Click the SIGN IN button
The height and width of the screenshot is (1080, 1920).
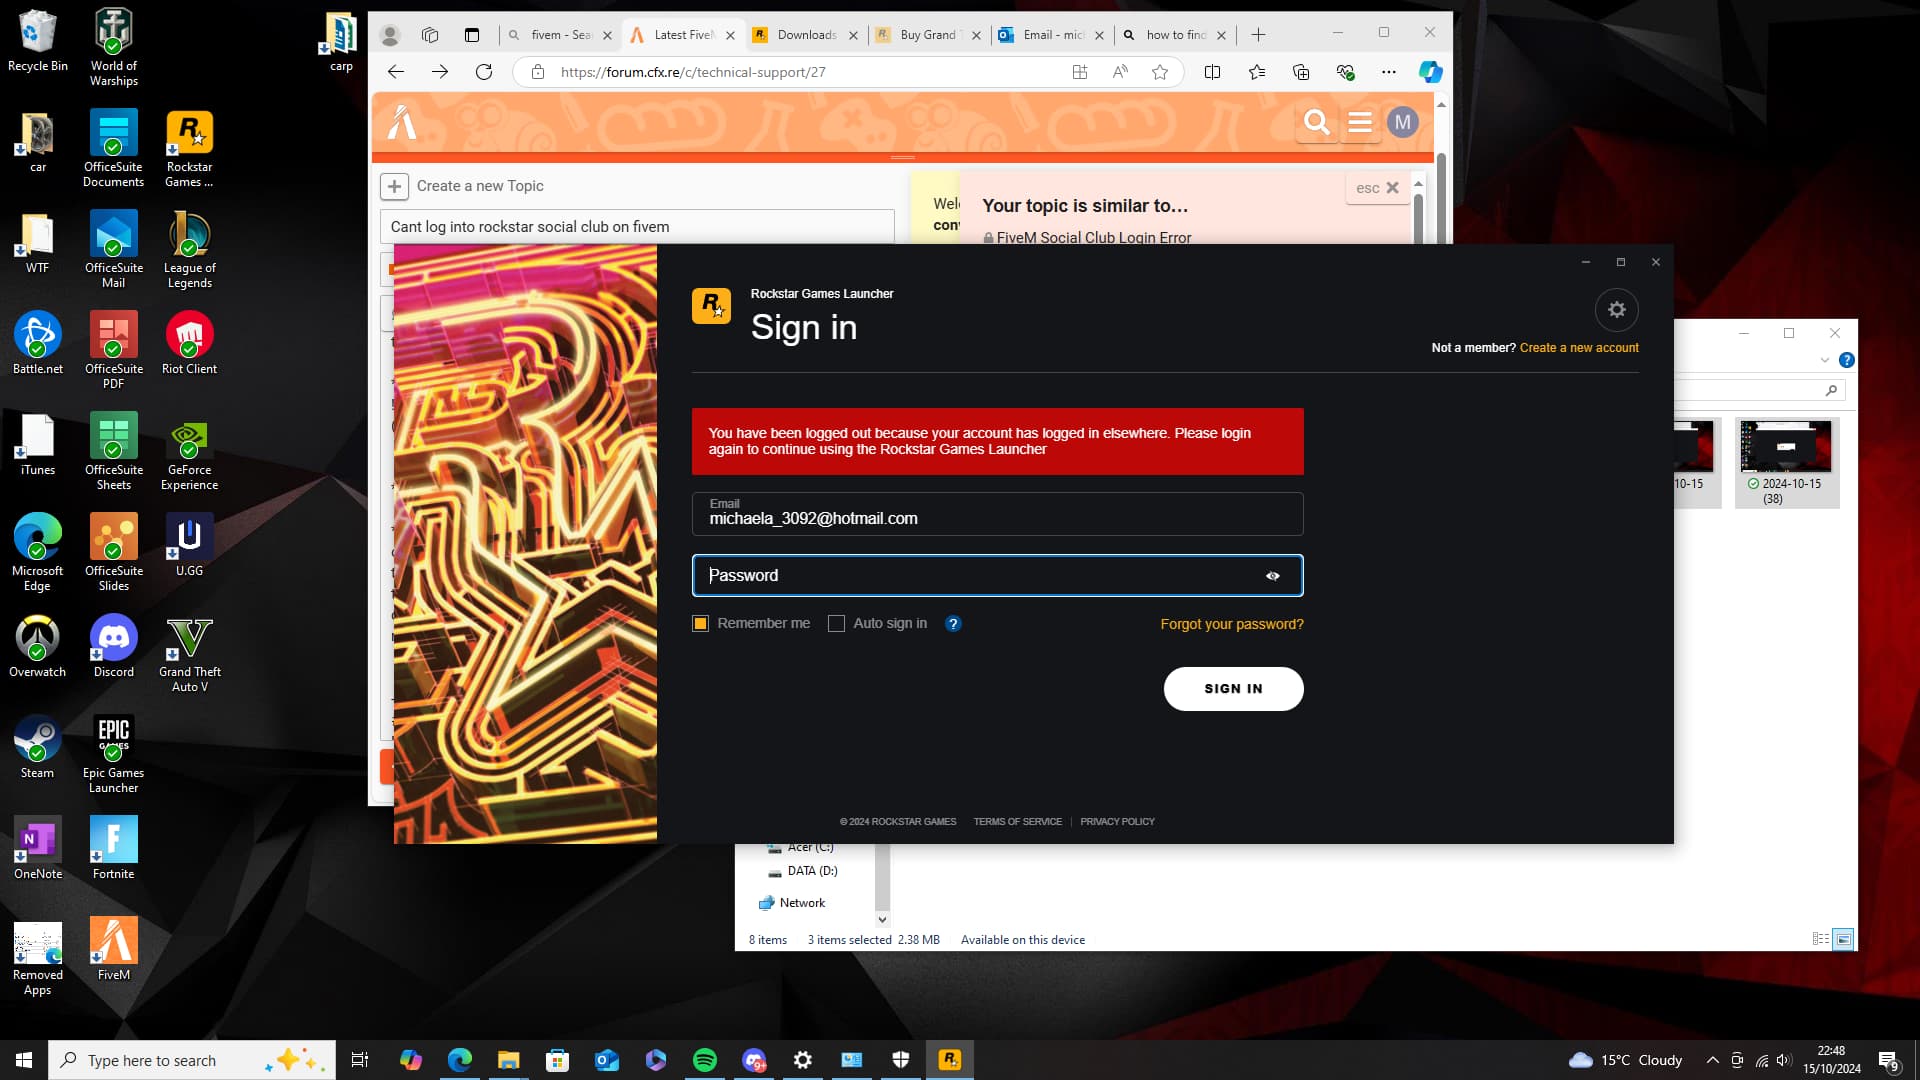tap(1233, 689)
